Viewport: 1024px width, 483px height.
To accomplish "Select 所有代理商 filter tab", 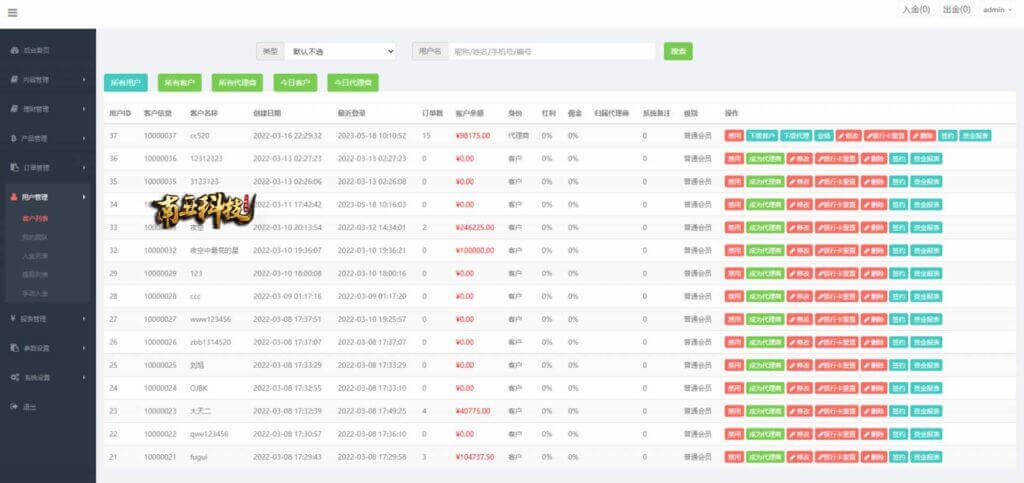I will tap(237, 83).
